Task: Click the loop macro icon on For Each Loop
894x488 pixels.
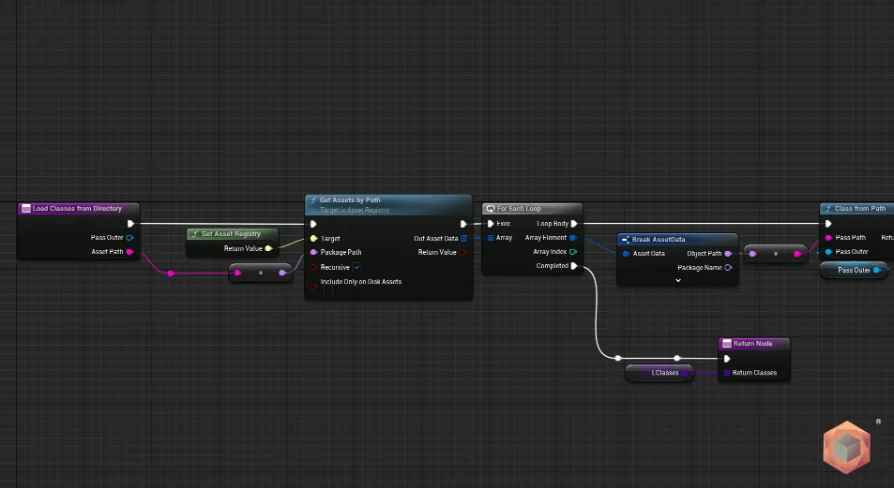Action: click(x=490, y=209)
